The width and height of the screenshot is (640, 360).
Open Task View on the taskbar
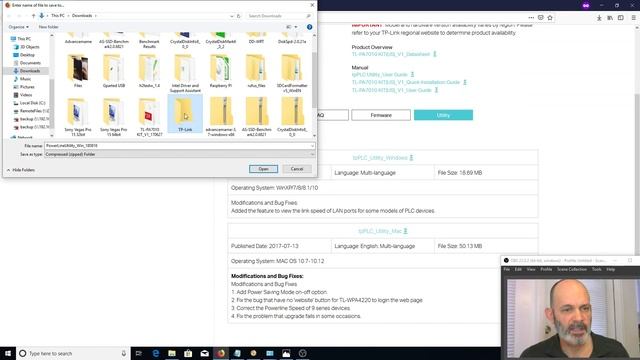click(x=139, y=353)
